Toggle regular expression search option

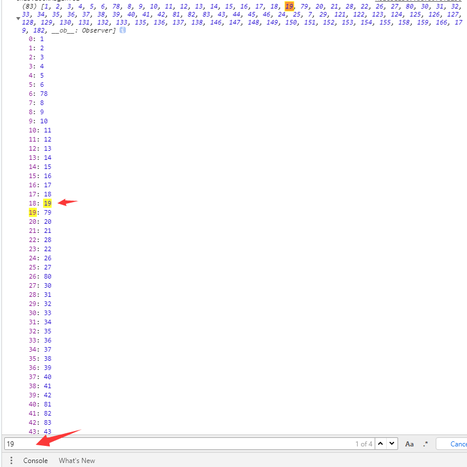[425, 444]
